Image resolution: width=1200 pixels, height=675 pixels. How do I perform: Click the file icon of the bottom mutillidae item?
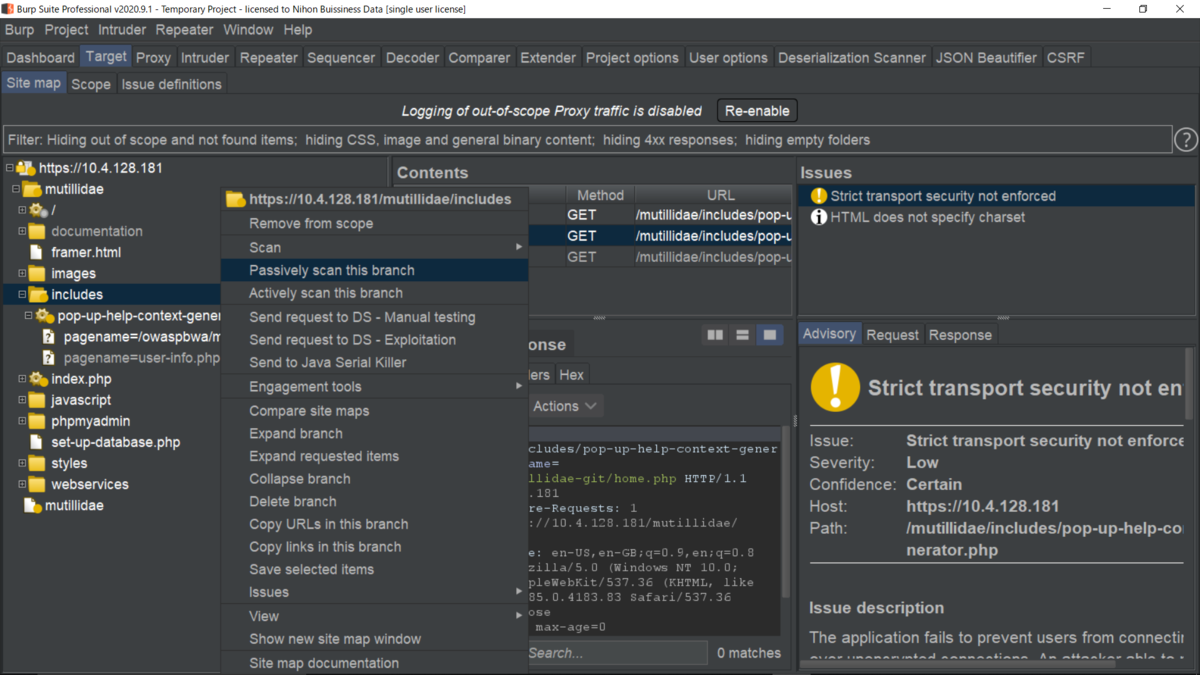pyautogui.click(x=32, y=505)
